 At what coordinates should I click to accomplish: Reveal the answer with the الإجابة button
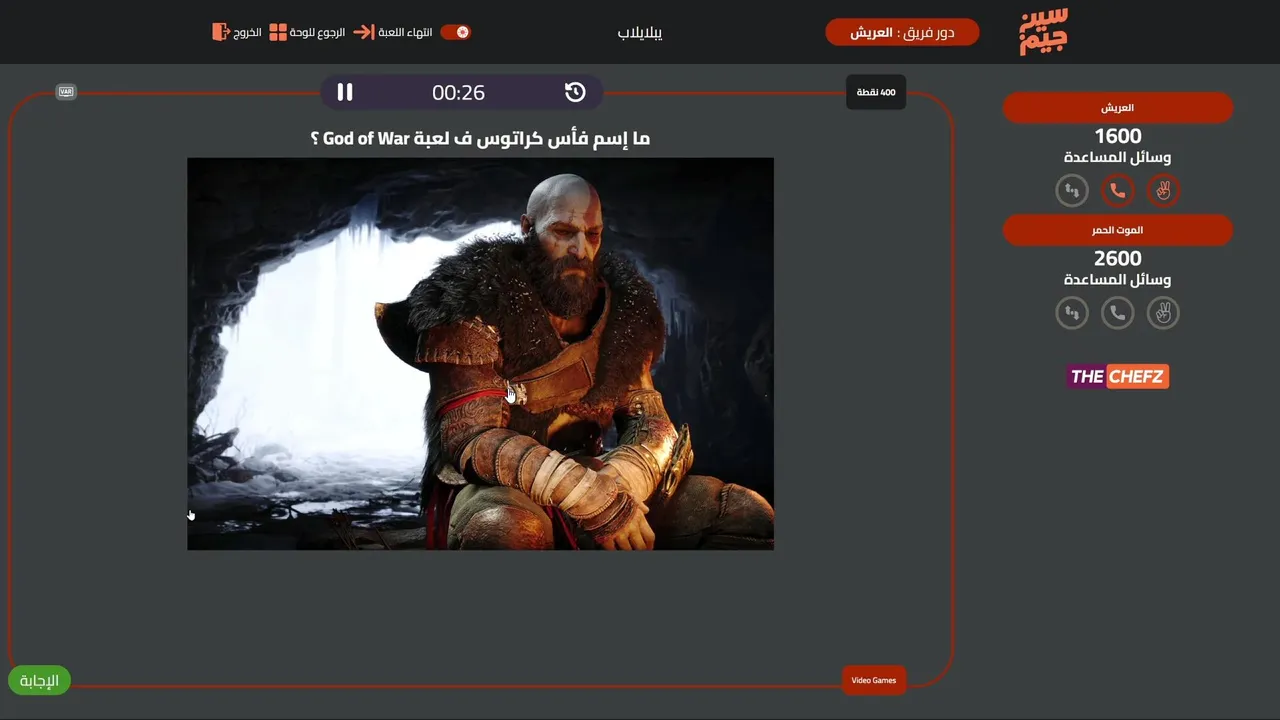pos(40,681)
